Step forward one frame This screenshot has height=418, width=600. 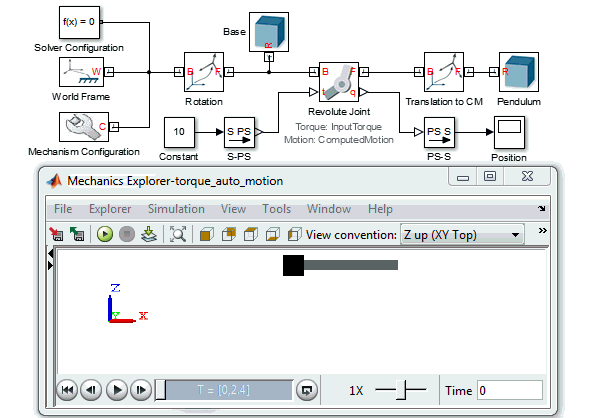(x=140, y=390)
